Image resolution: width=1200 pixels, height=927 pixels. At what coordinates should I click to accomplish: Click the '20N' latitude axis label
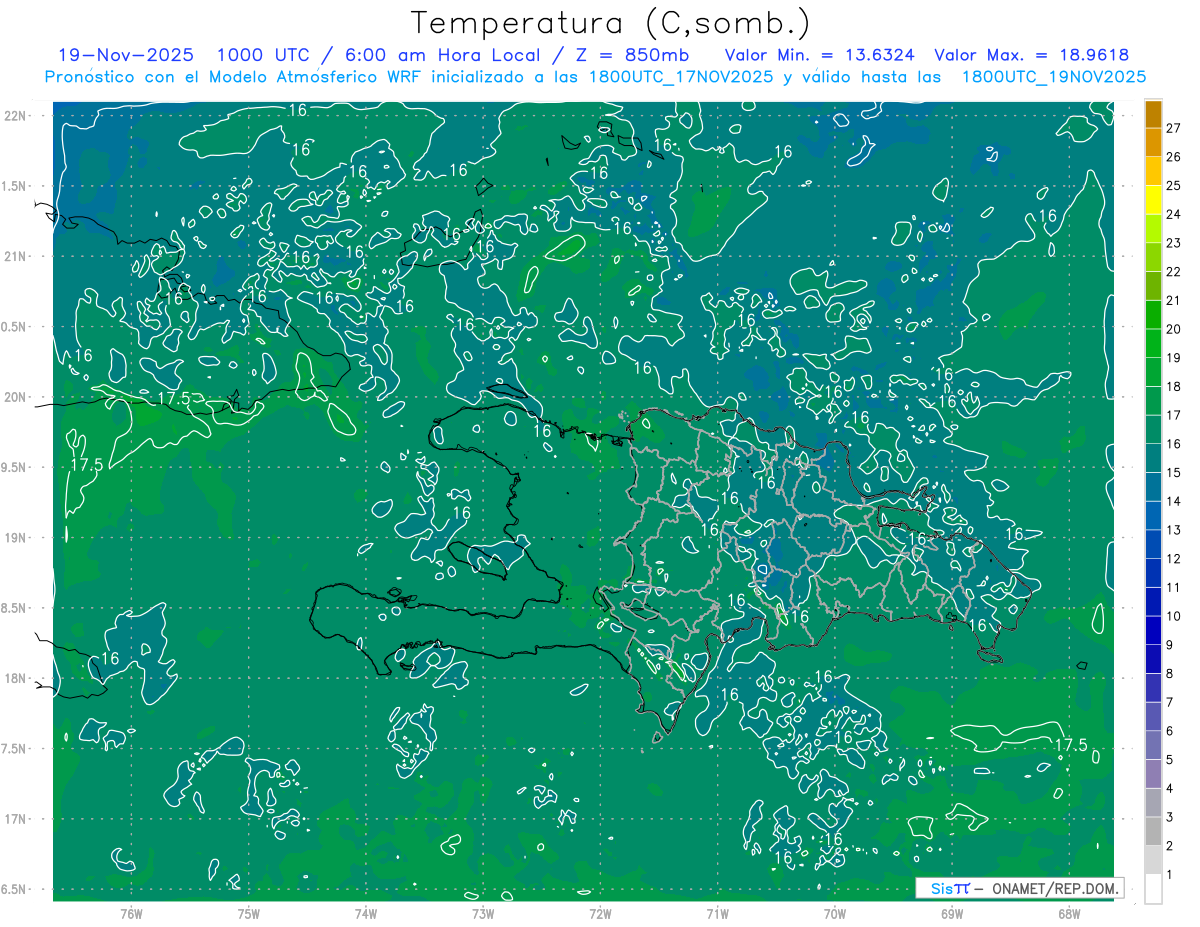[x=15, y=397]
